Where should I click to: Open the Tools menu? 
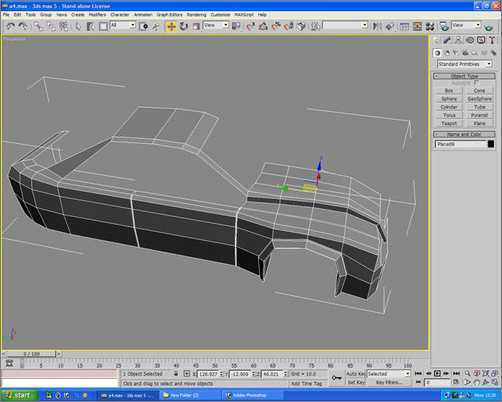point(31,15)
